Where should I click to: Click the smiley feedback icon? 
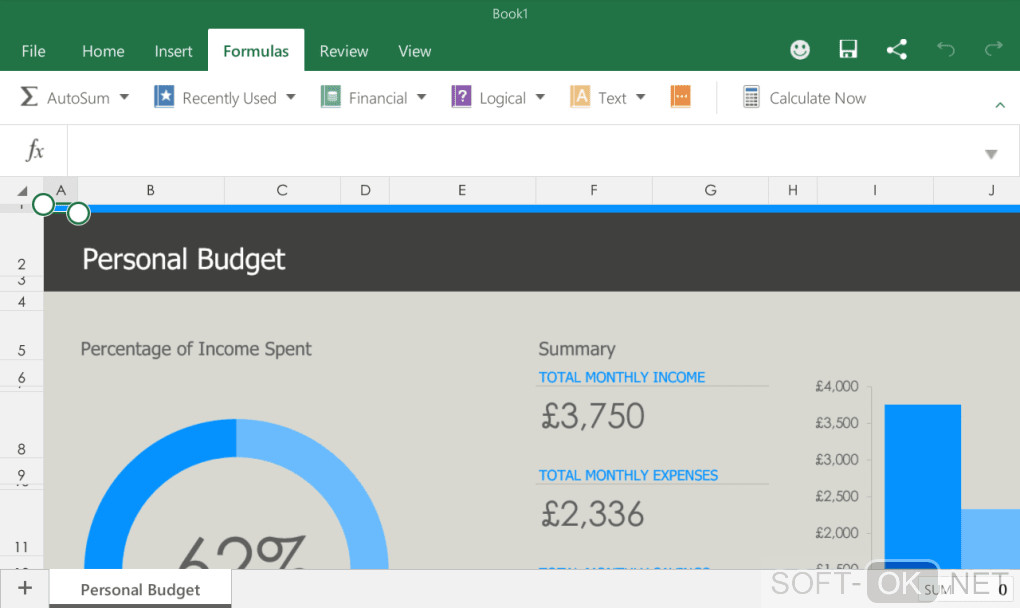(x=799, y=49)
